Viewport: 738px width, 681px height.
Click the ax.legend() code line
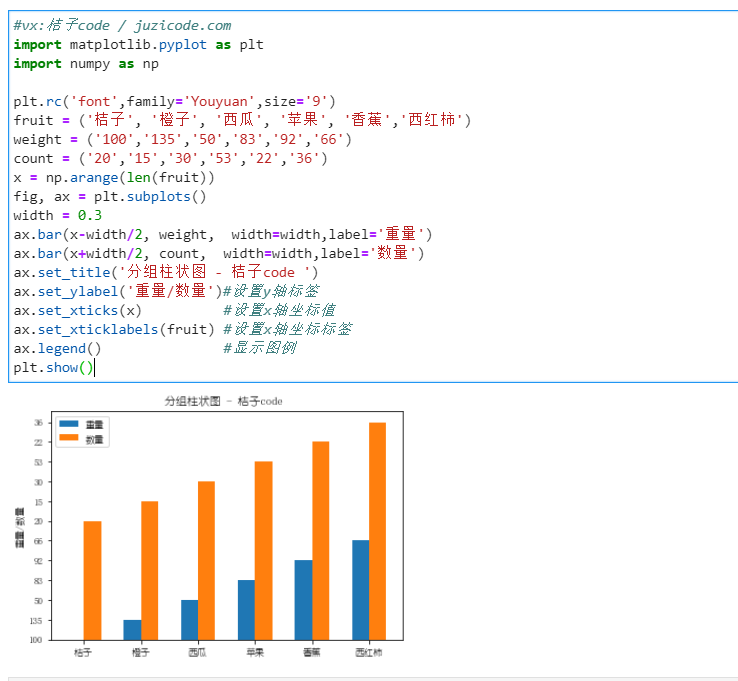click(x=57, y=348)
